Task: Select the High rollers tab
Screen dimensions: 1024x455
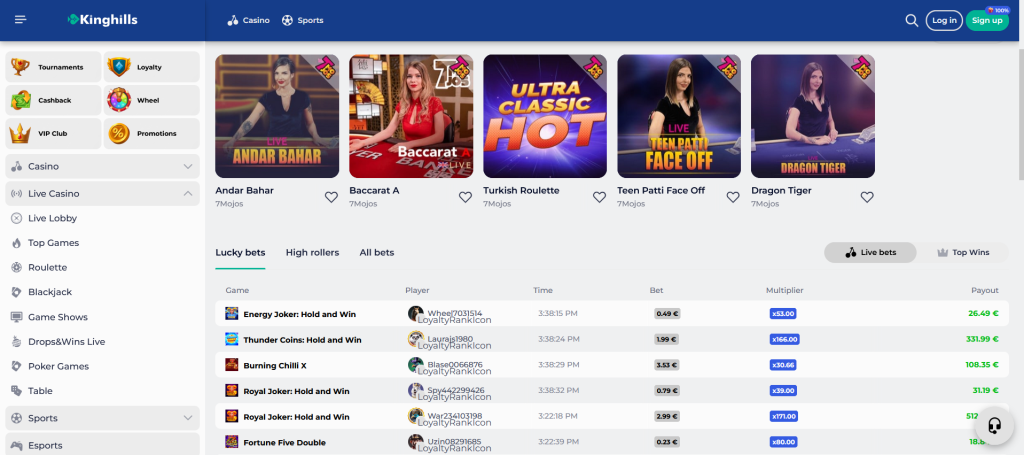Action: pos(312,253)
